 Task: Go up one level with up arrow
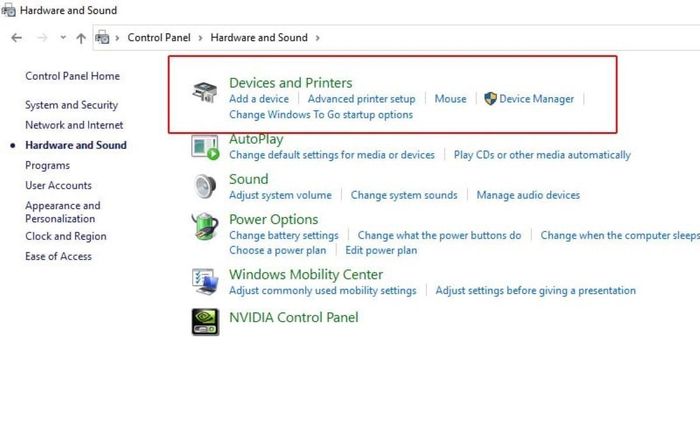pyautogui.click(x=81, y=38)
